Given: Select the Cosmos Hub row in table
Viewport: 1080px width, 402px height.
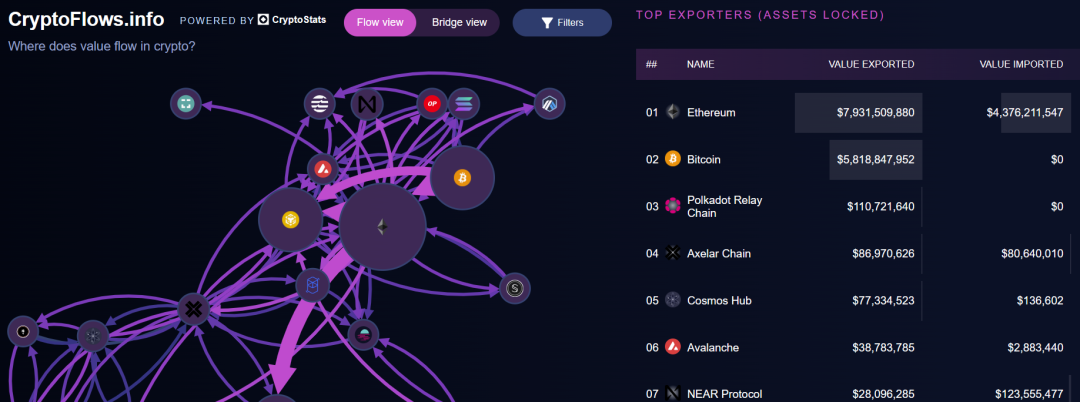Looking at the screenshot, I should pos(718,300).
